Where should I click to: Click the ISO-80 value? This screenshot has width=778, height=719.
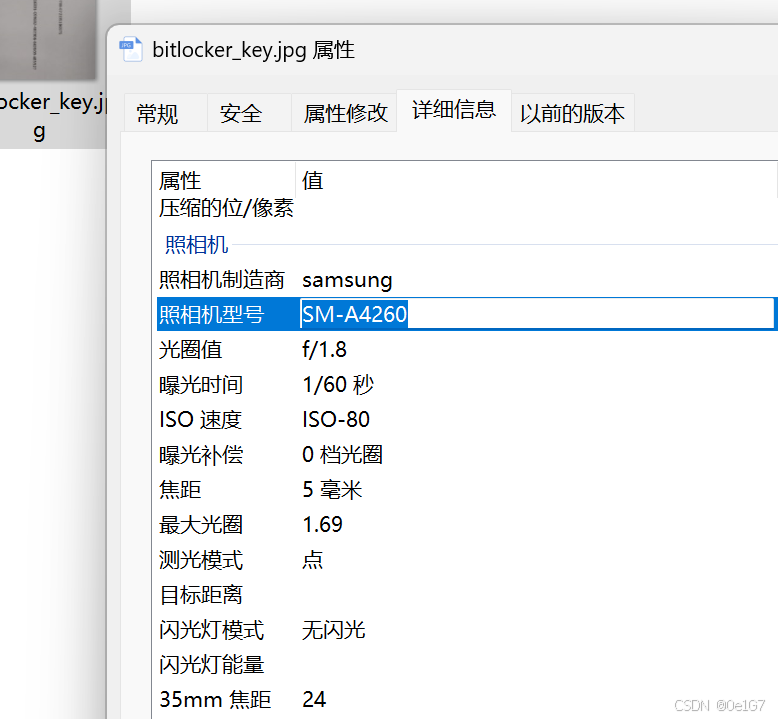336,419
